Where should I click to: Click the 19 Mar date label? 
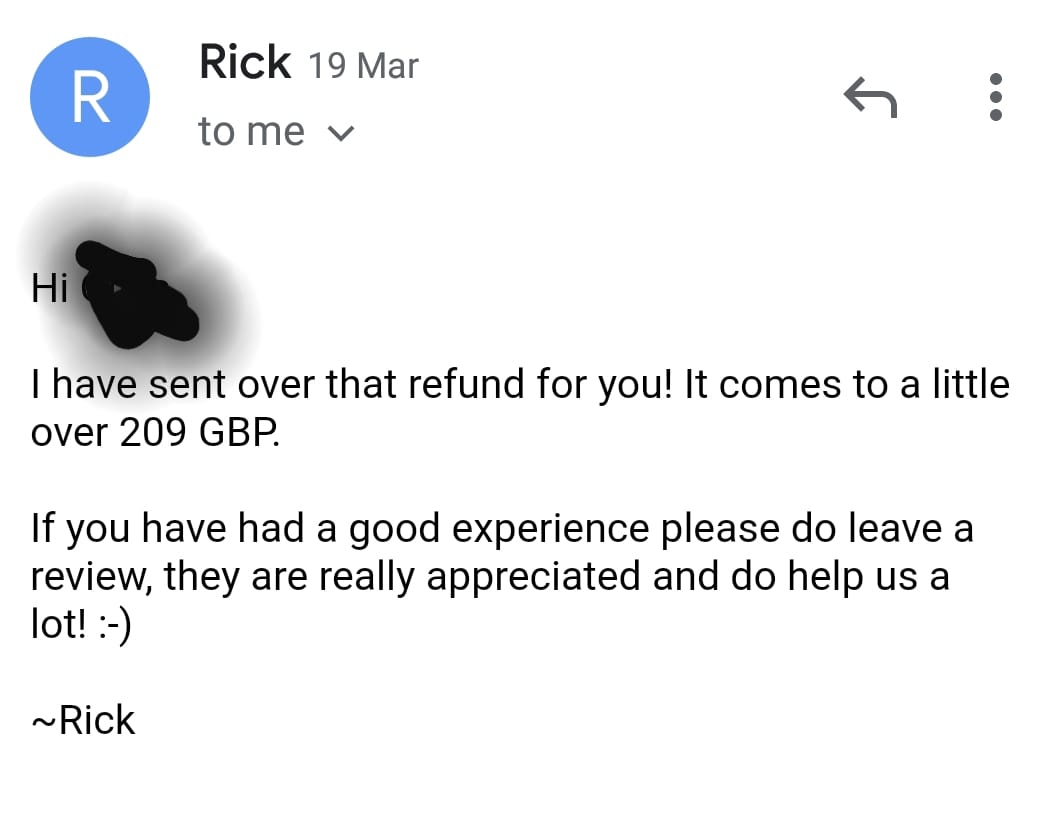click(x=364, y=66)
